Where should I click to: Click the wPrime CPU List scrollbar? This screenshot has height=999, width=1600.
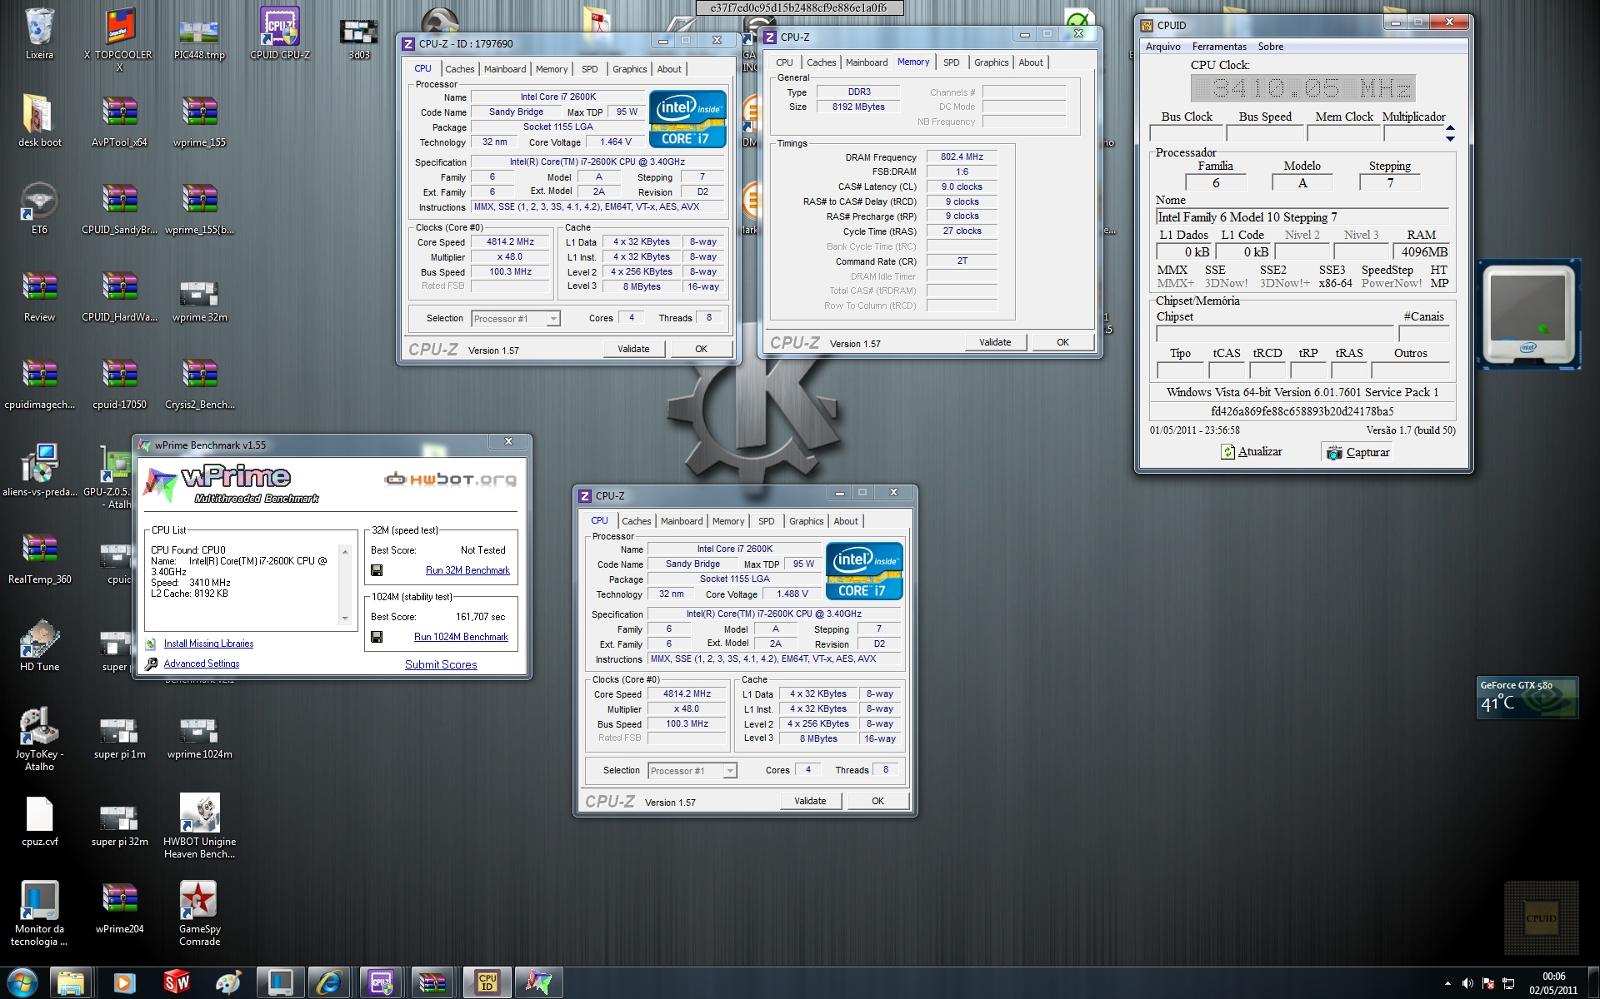[346, 584]
